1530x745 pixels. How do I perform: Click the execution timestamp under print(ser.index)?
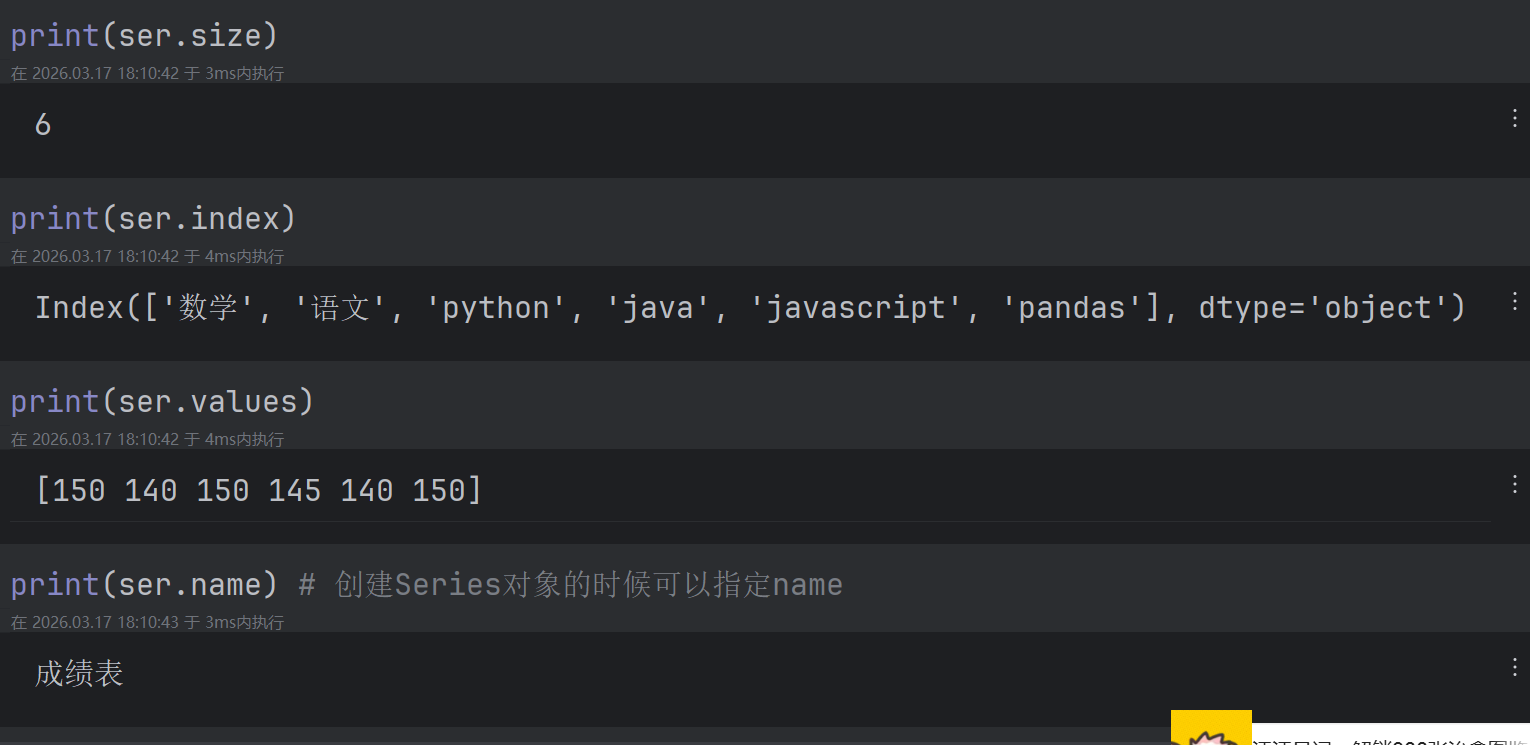147,257
